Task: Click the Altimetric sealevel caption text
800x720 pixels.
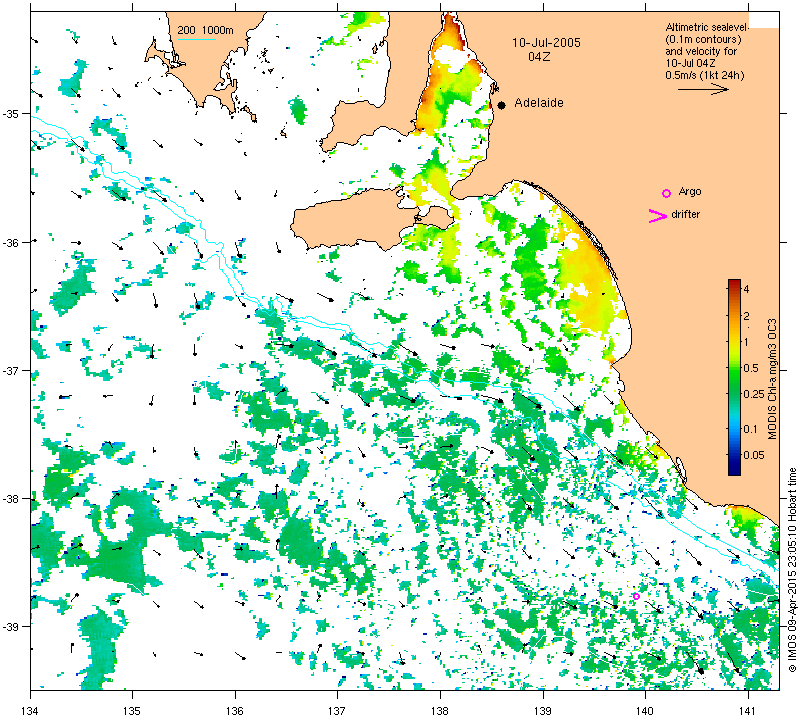Action: pos(707,28)
